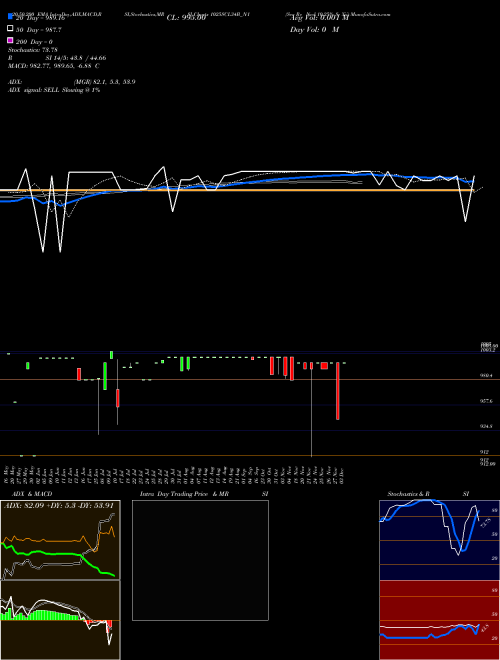Select the '20 Day - 989.16' legend text
Image resolution: width=500 pixels, height=660 pixels.
(x=40, y=18)
